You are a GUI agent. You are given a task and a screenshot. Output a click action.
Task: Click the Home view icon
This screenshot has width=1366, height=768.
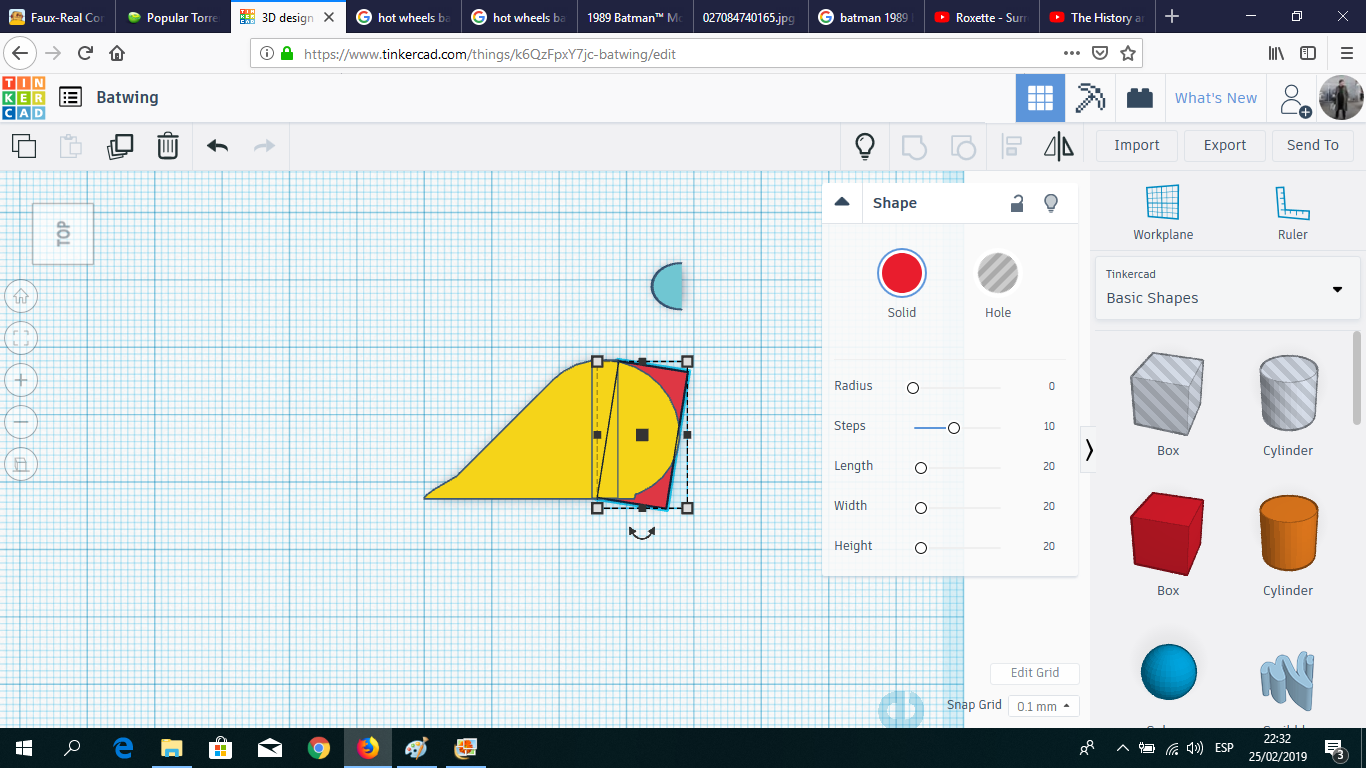point(21,296)
